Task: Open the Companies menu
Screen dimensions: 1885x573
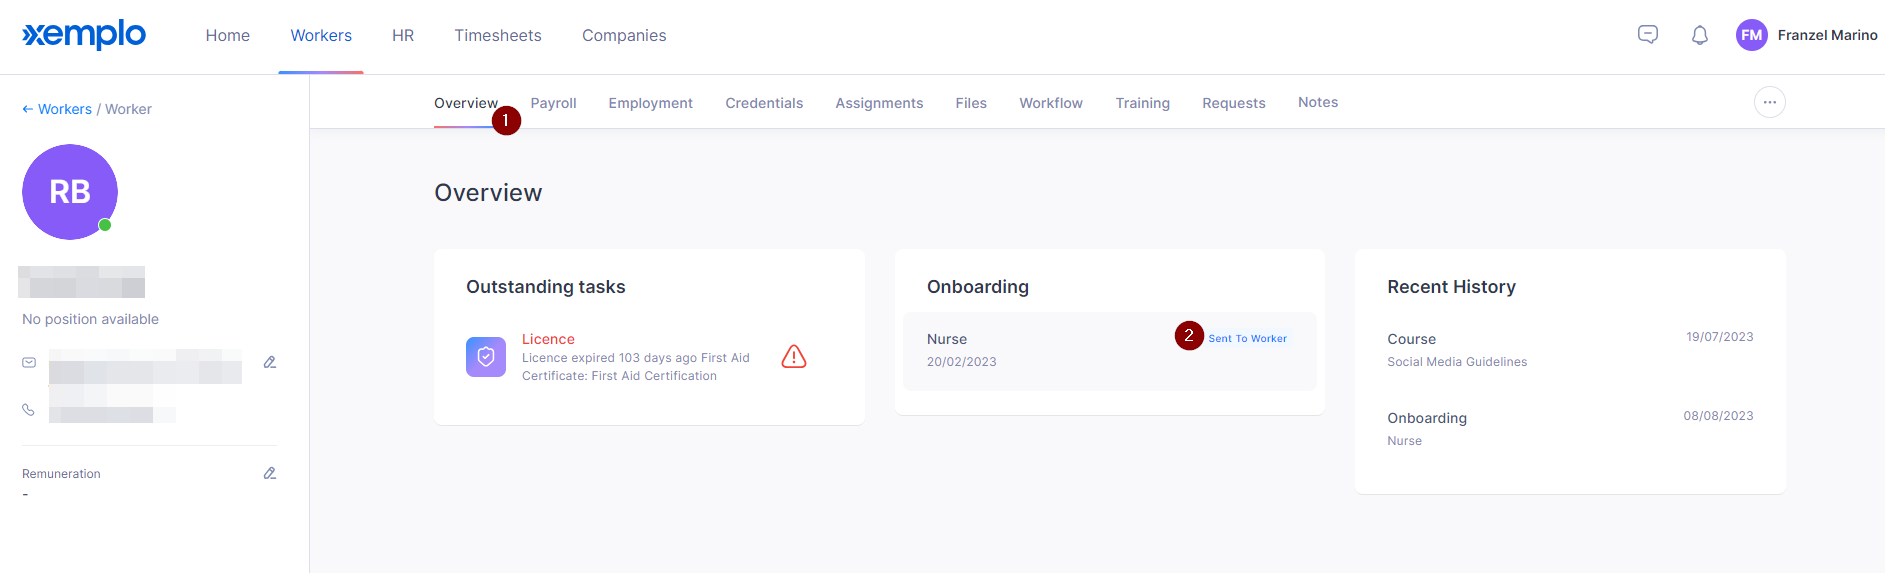Action: 624,35
